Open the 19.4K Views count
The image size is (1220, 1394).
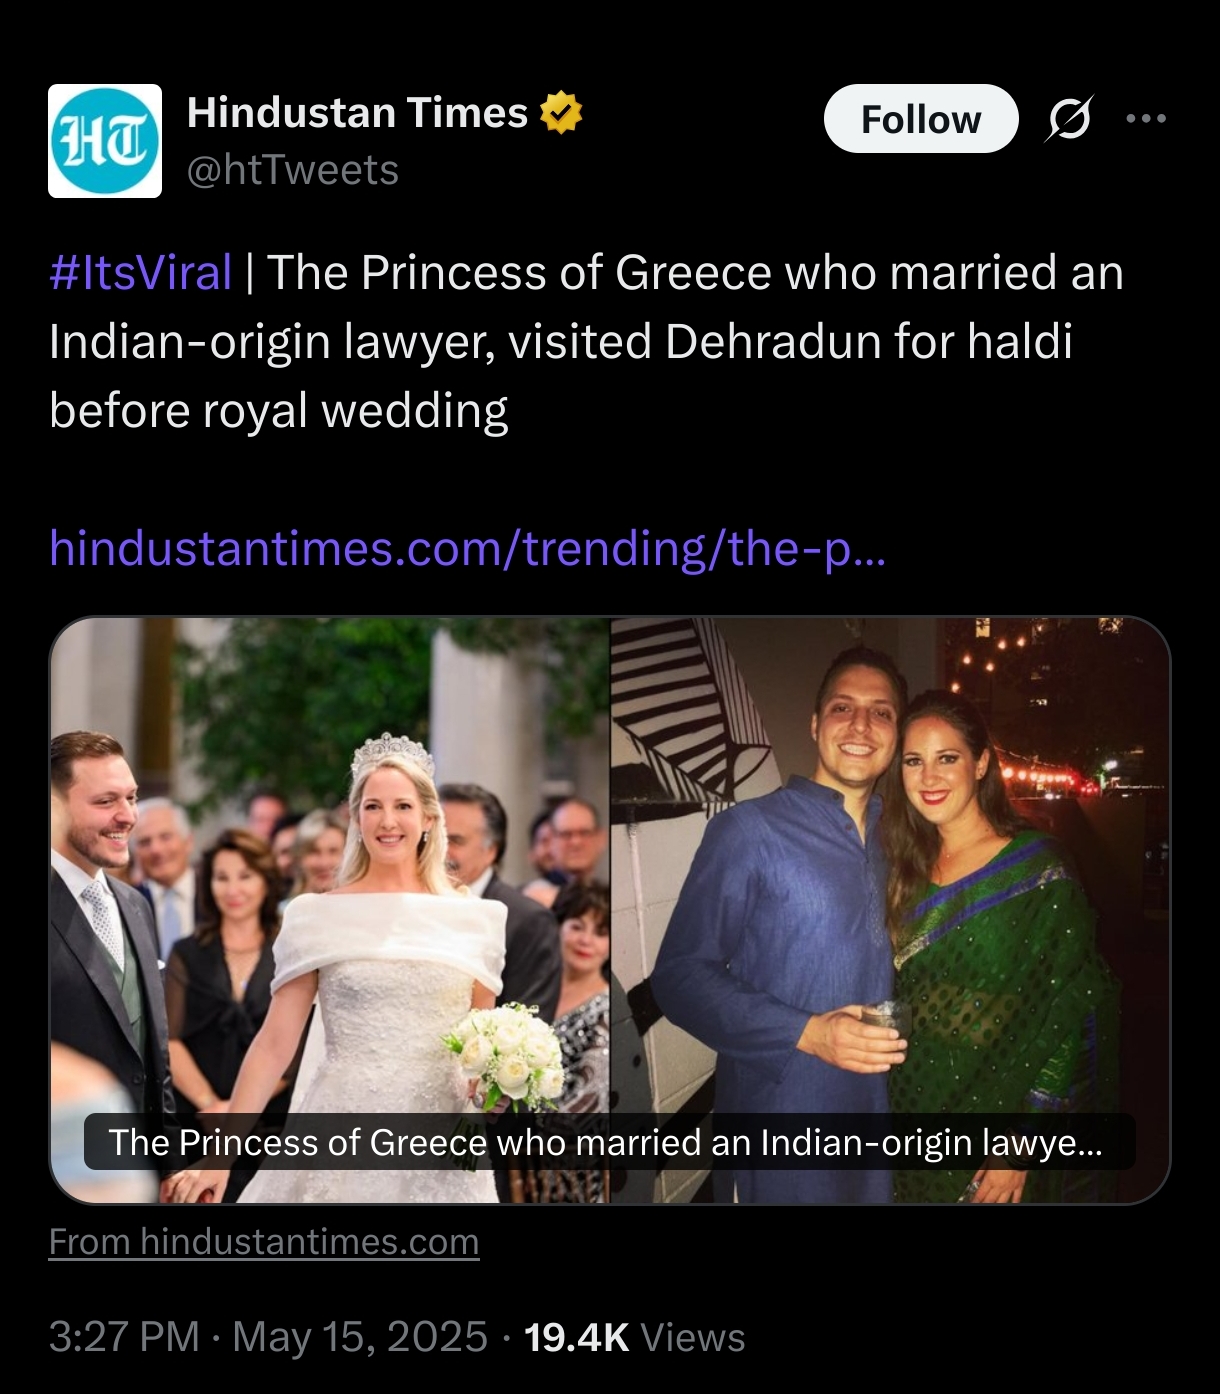(x=634, y=1337)
